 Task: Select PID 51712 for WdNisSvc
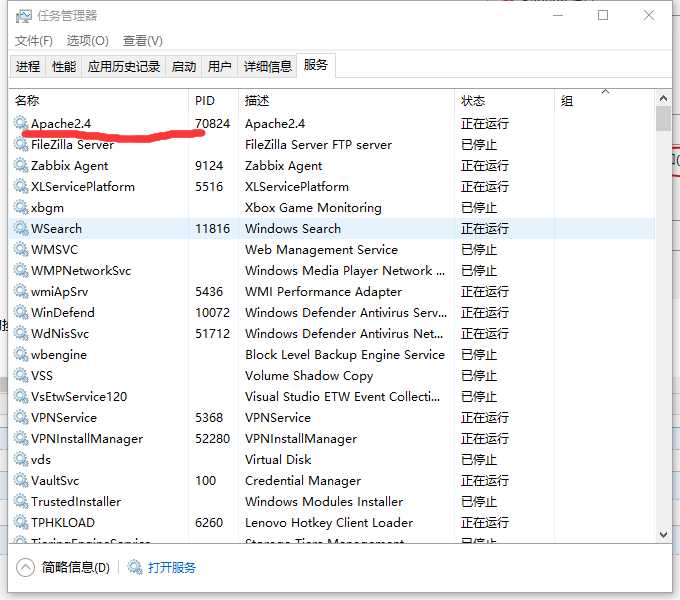[x=212, y=334]
